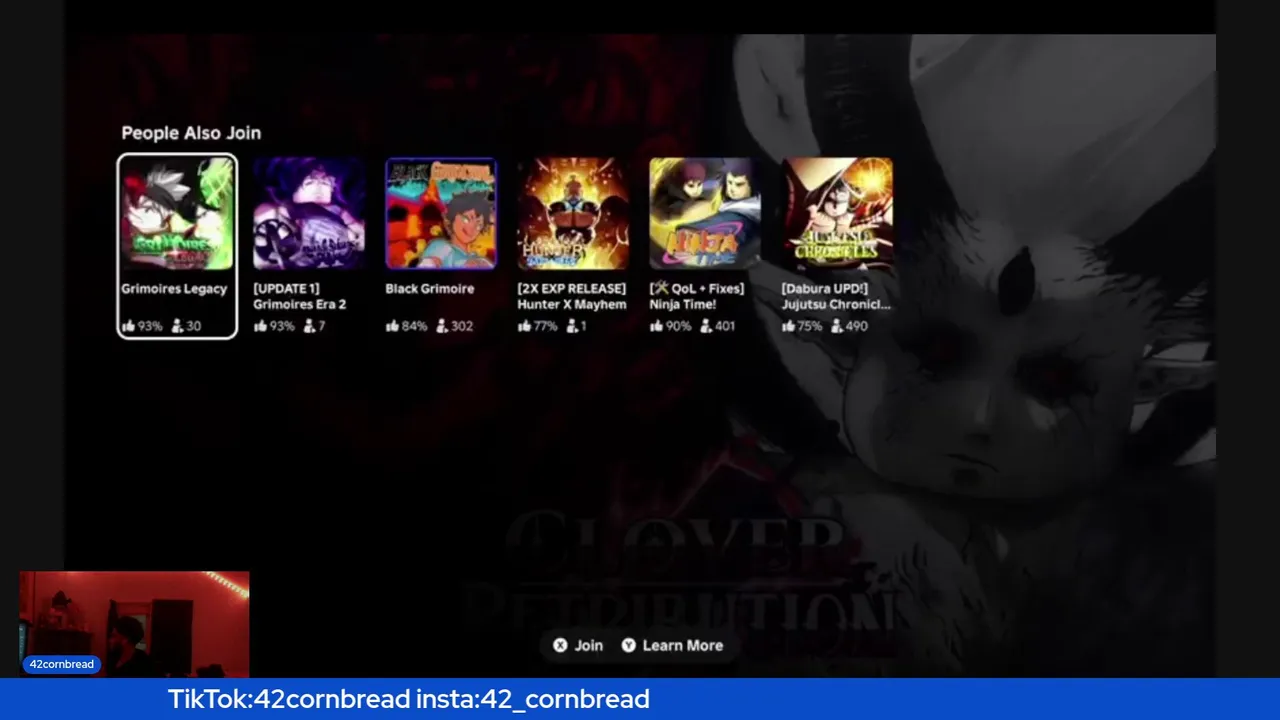Click the thumbs-up icon under Ninja Time!
Screen dimensions: 1280x720
click(656, 326)
